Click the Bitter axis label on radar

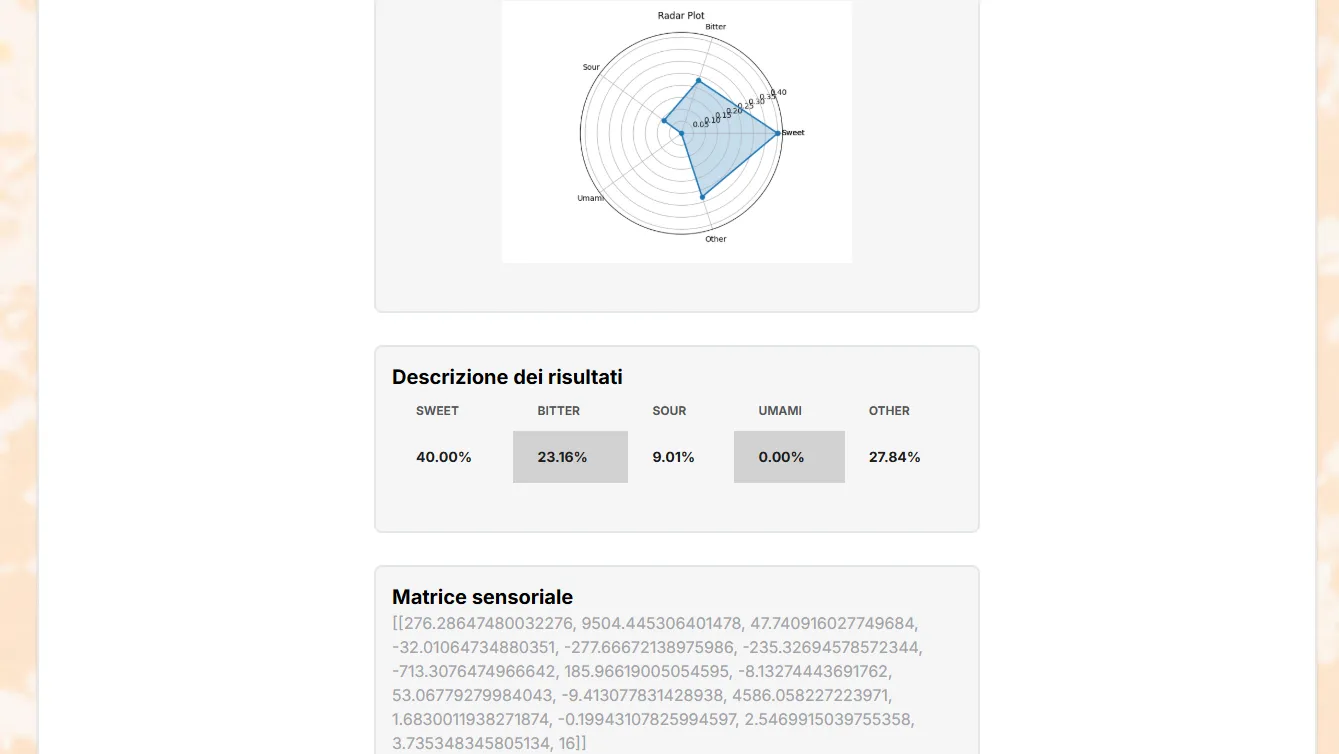[x=716, y=26]
